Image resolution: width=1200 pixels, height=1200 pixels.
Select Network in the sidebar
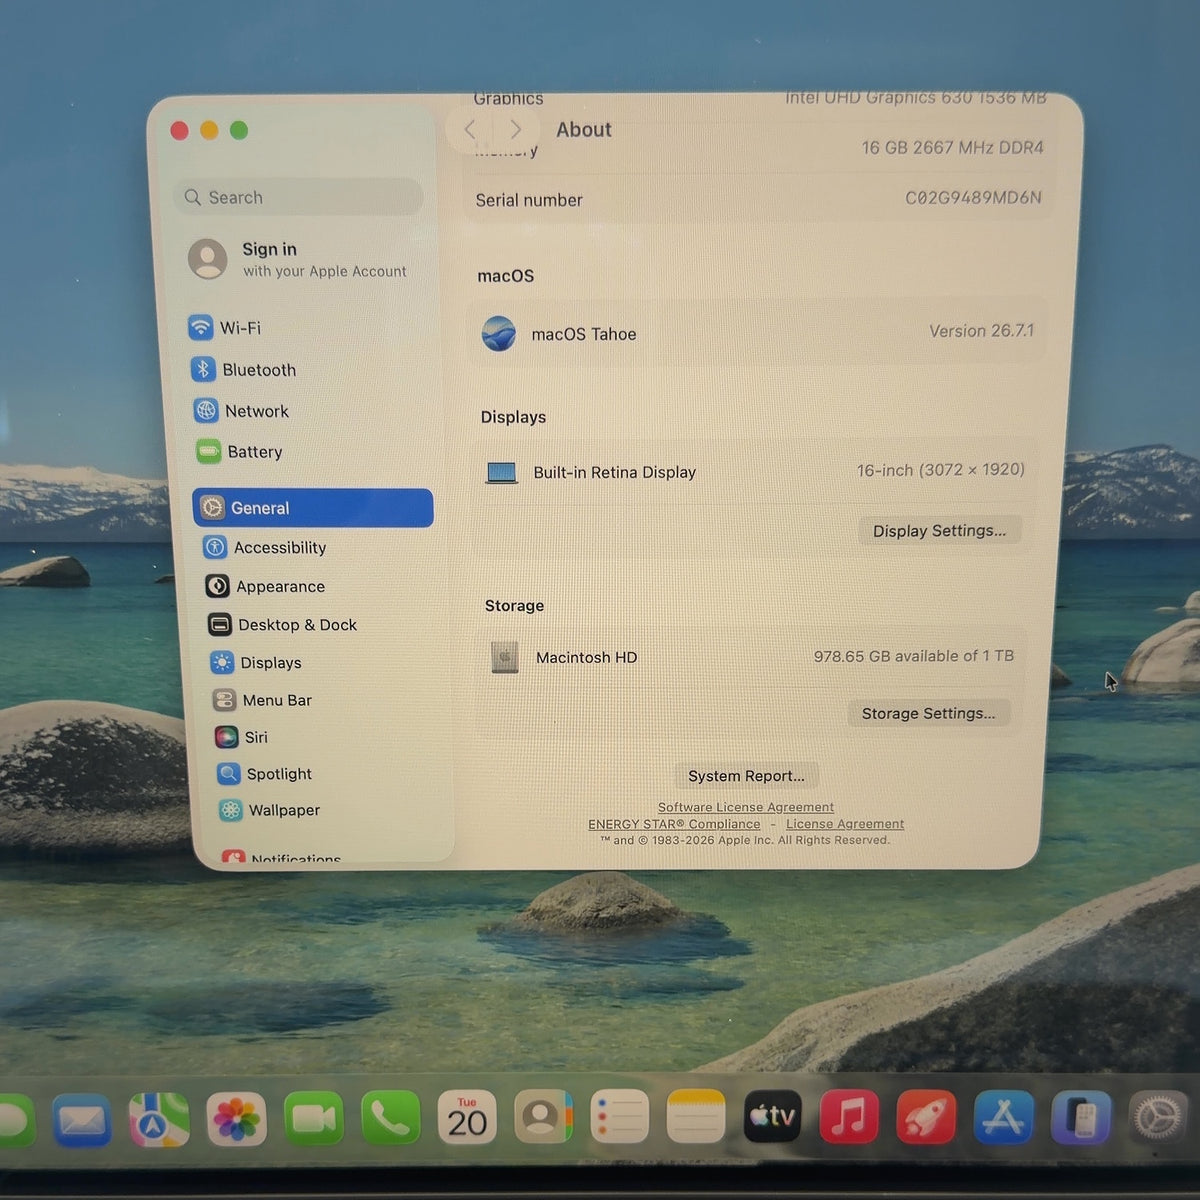[241, 410]
